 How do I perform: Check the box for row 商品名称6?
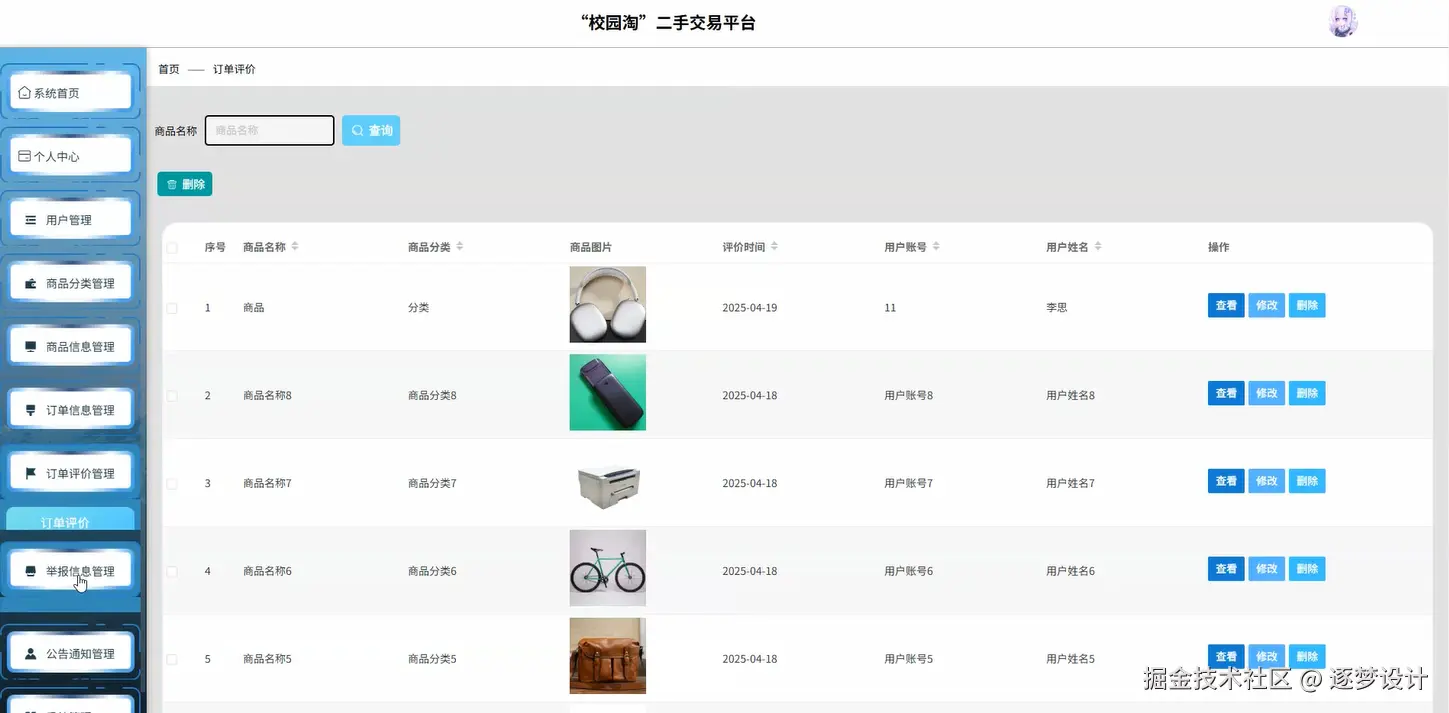click(172, 572)
